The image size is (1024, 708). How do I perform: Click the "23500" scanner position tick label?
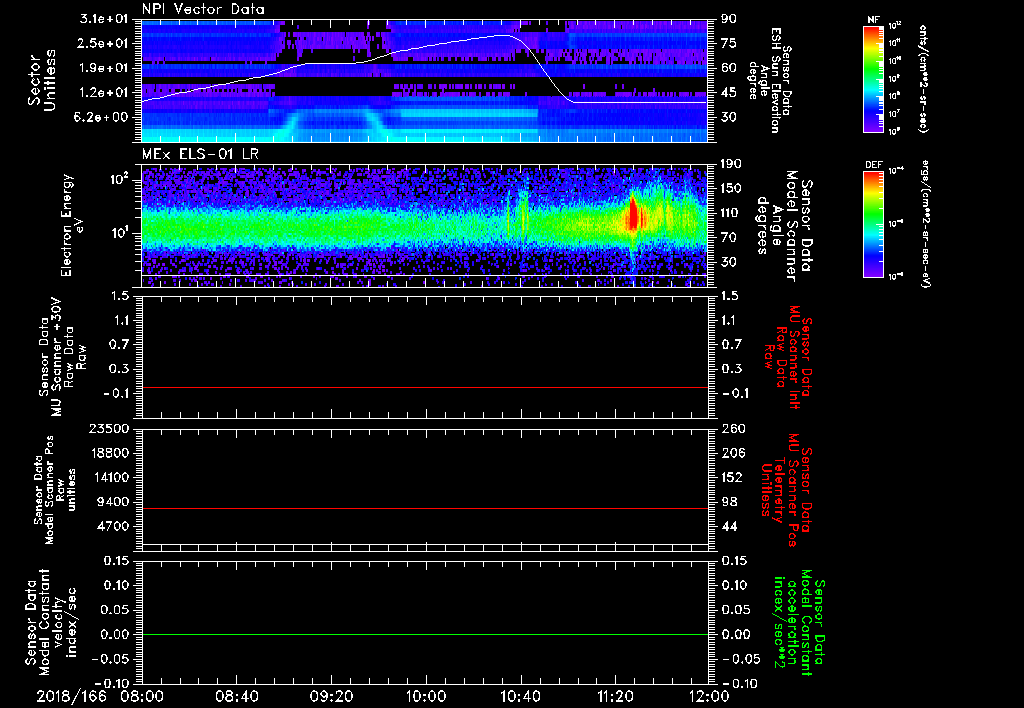pyautogui.click(x=108, y=428)
